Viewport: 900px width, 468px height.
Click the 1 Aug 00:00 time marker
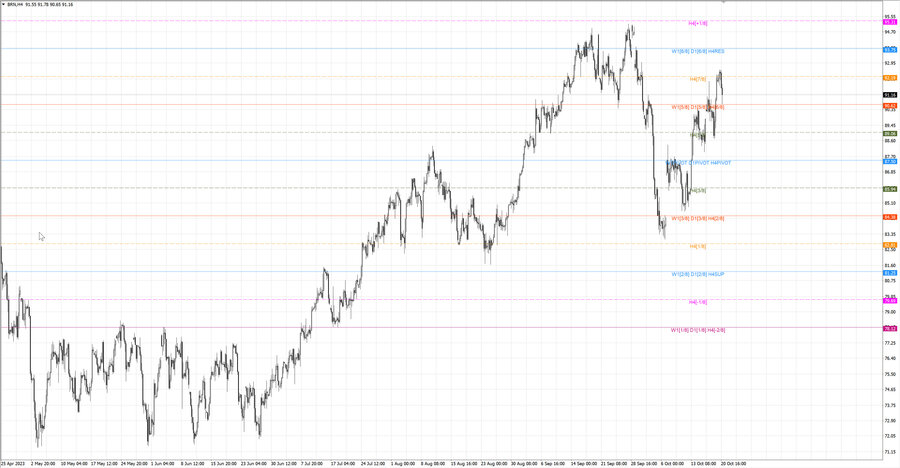402,463
